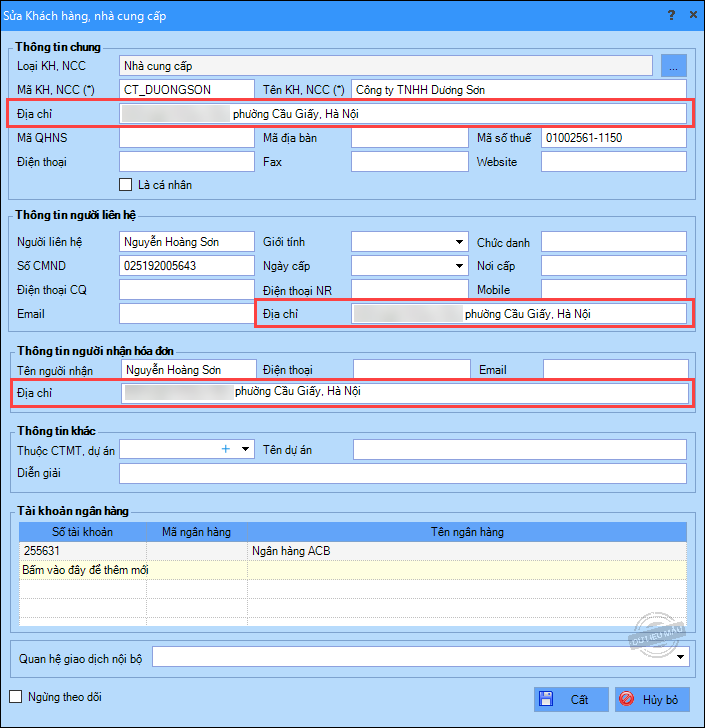Click the Điện thoại CQ field
705x728 pixels.
point(187,290)
